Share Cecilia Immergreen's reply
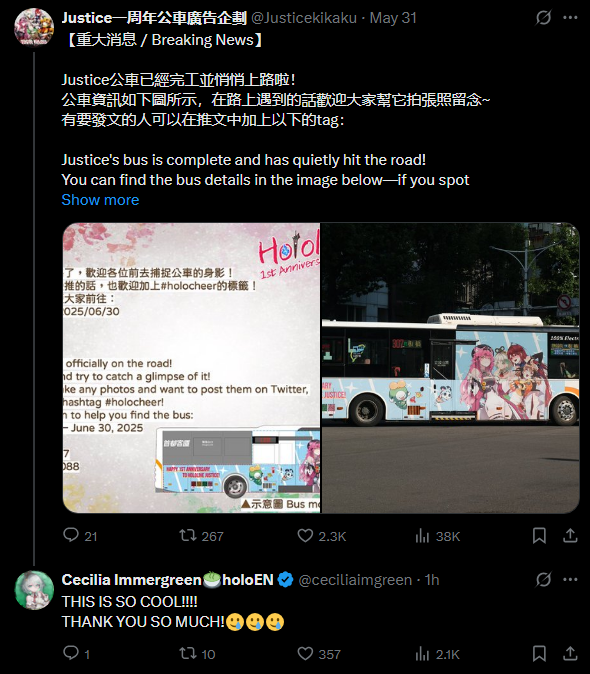590x674 pixels. coord(570,653)
